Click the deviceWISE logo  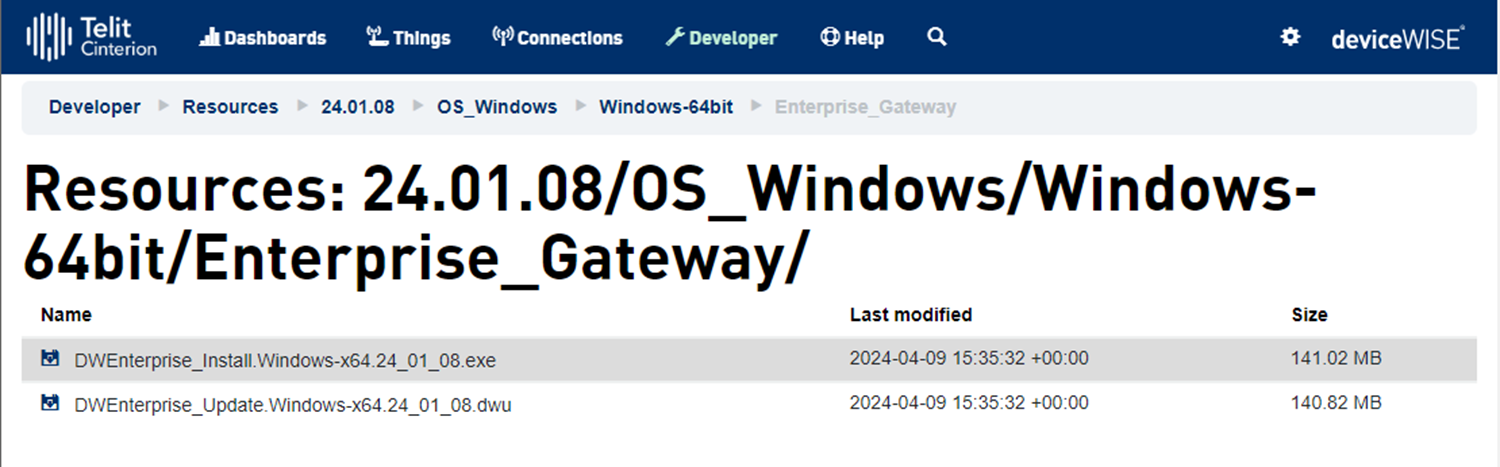click(1397, 38)
